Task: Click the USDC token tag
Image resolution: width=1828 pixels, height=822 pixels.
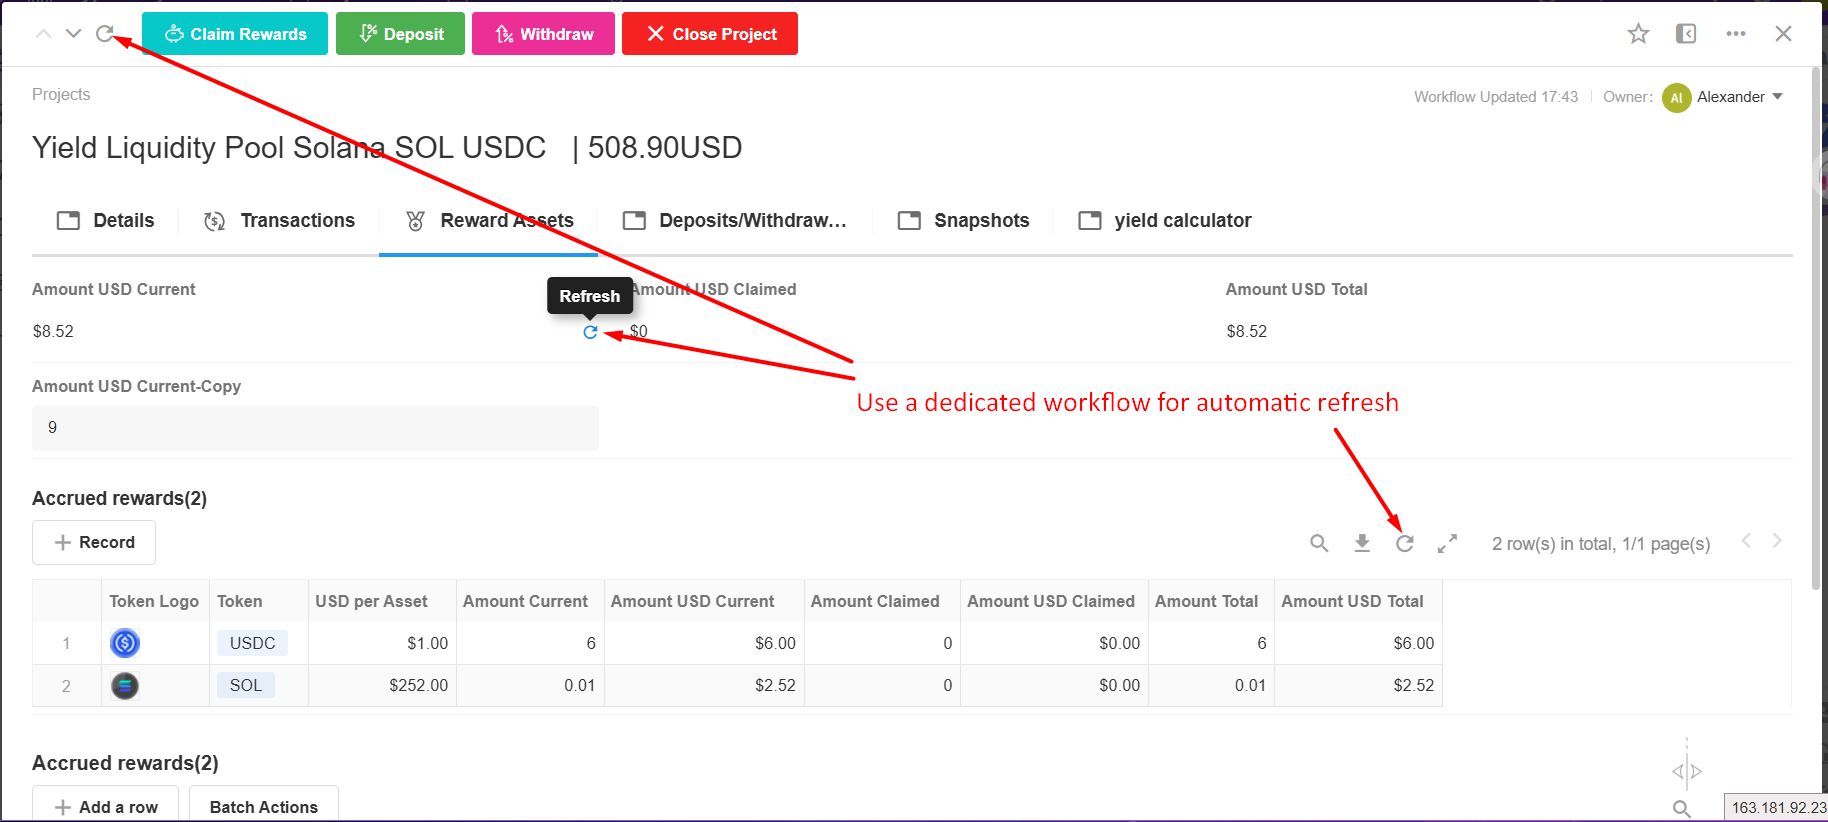Action: (x=252, y=643)
